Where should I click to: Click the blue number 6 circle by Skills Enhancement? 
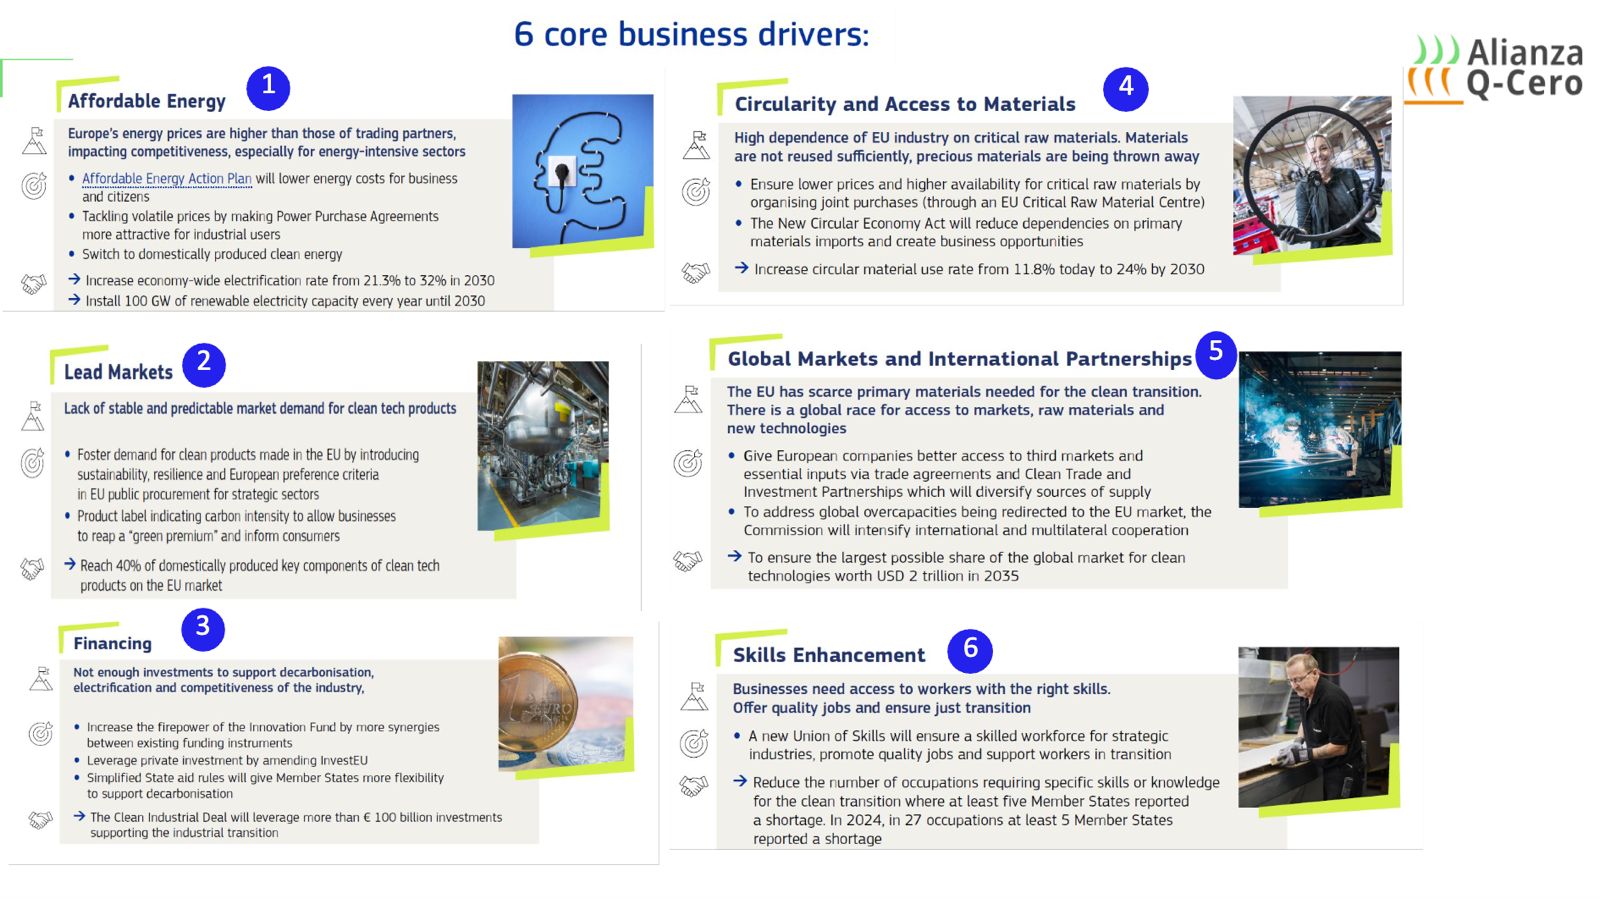click(970, 651)
